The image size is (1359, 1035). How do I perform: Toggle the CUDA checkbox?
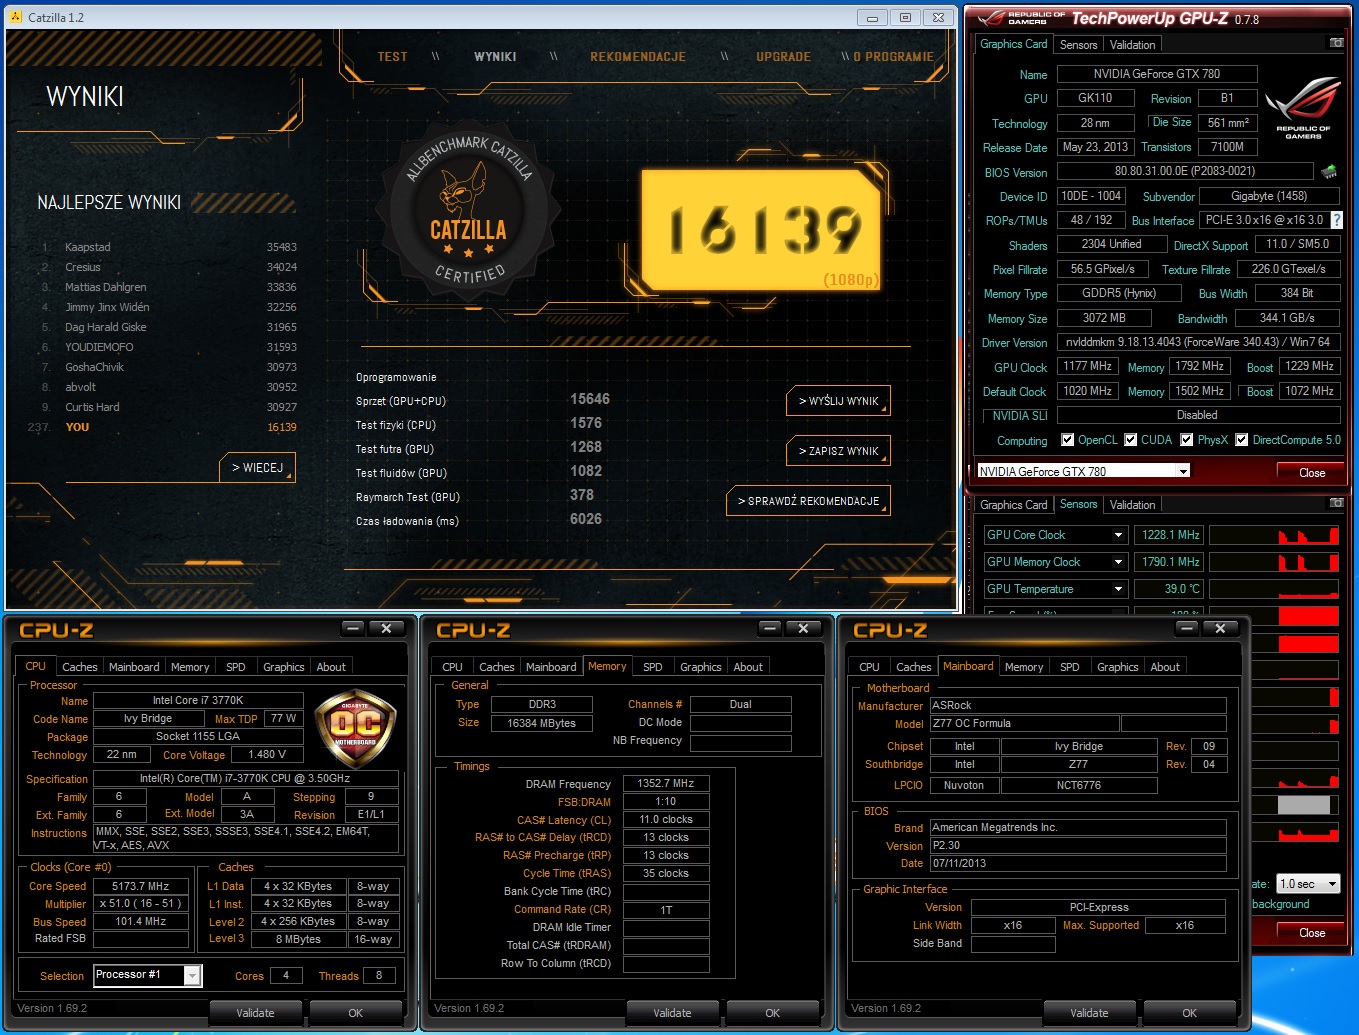tap(1131, 440)
